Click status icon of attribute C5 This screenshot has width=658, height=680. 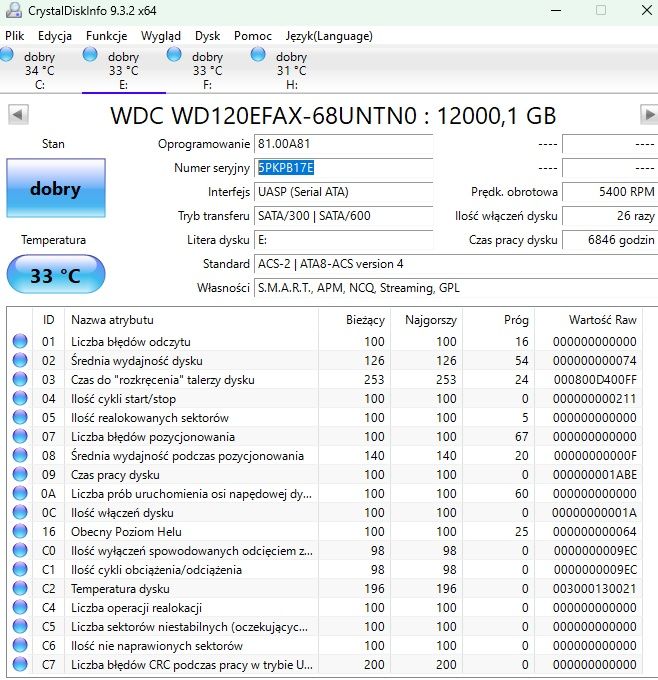(x=20, y=627)
